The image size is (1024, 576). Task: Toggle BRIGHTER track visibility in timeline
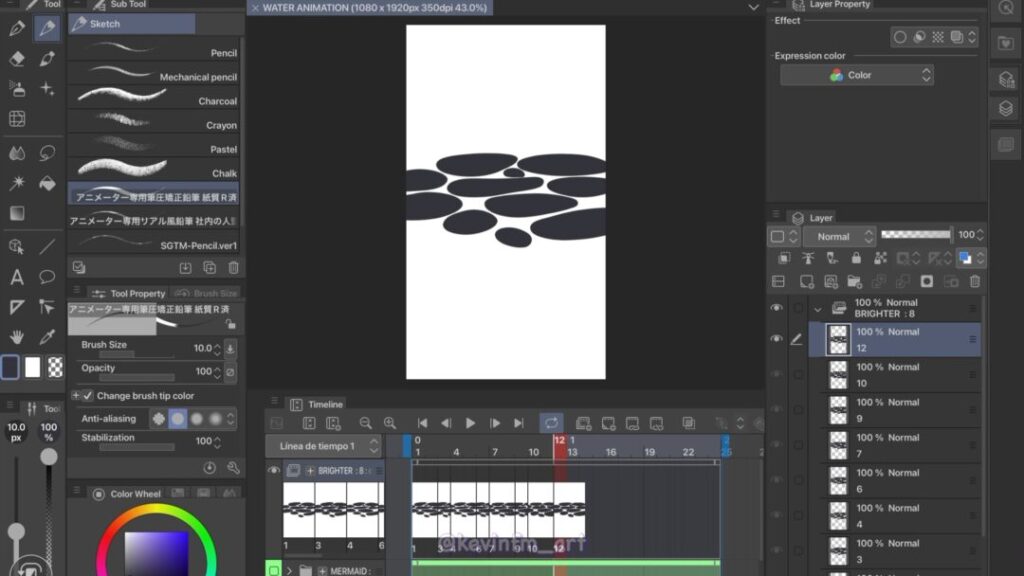coord(274,470)
